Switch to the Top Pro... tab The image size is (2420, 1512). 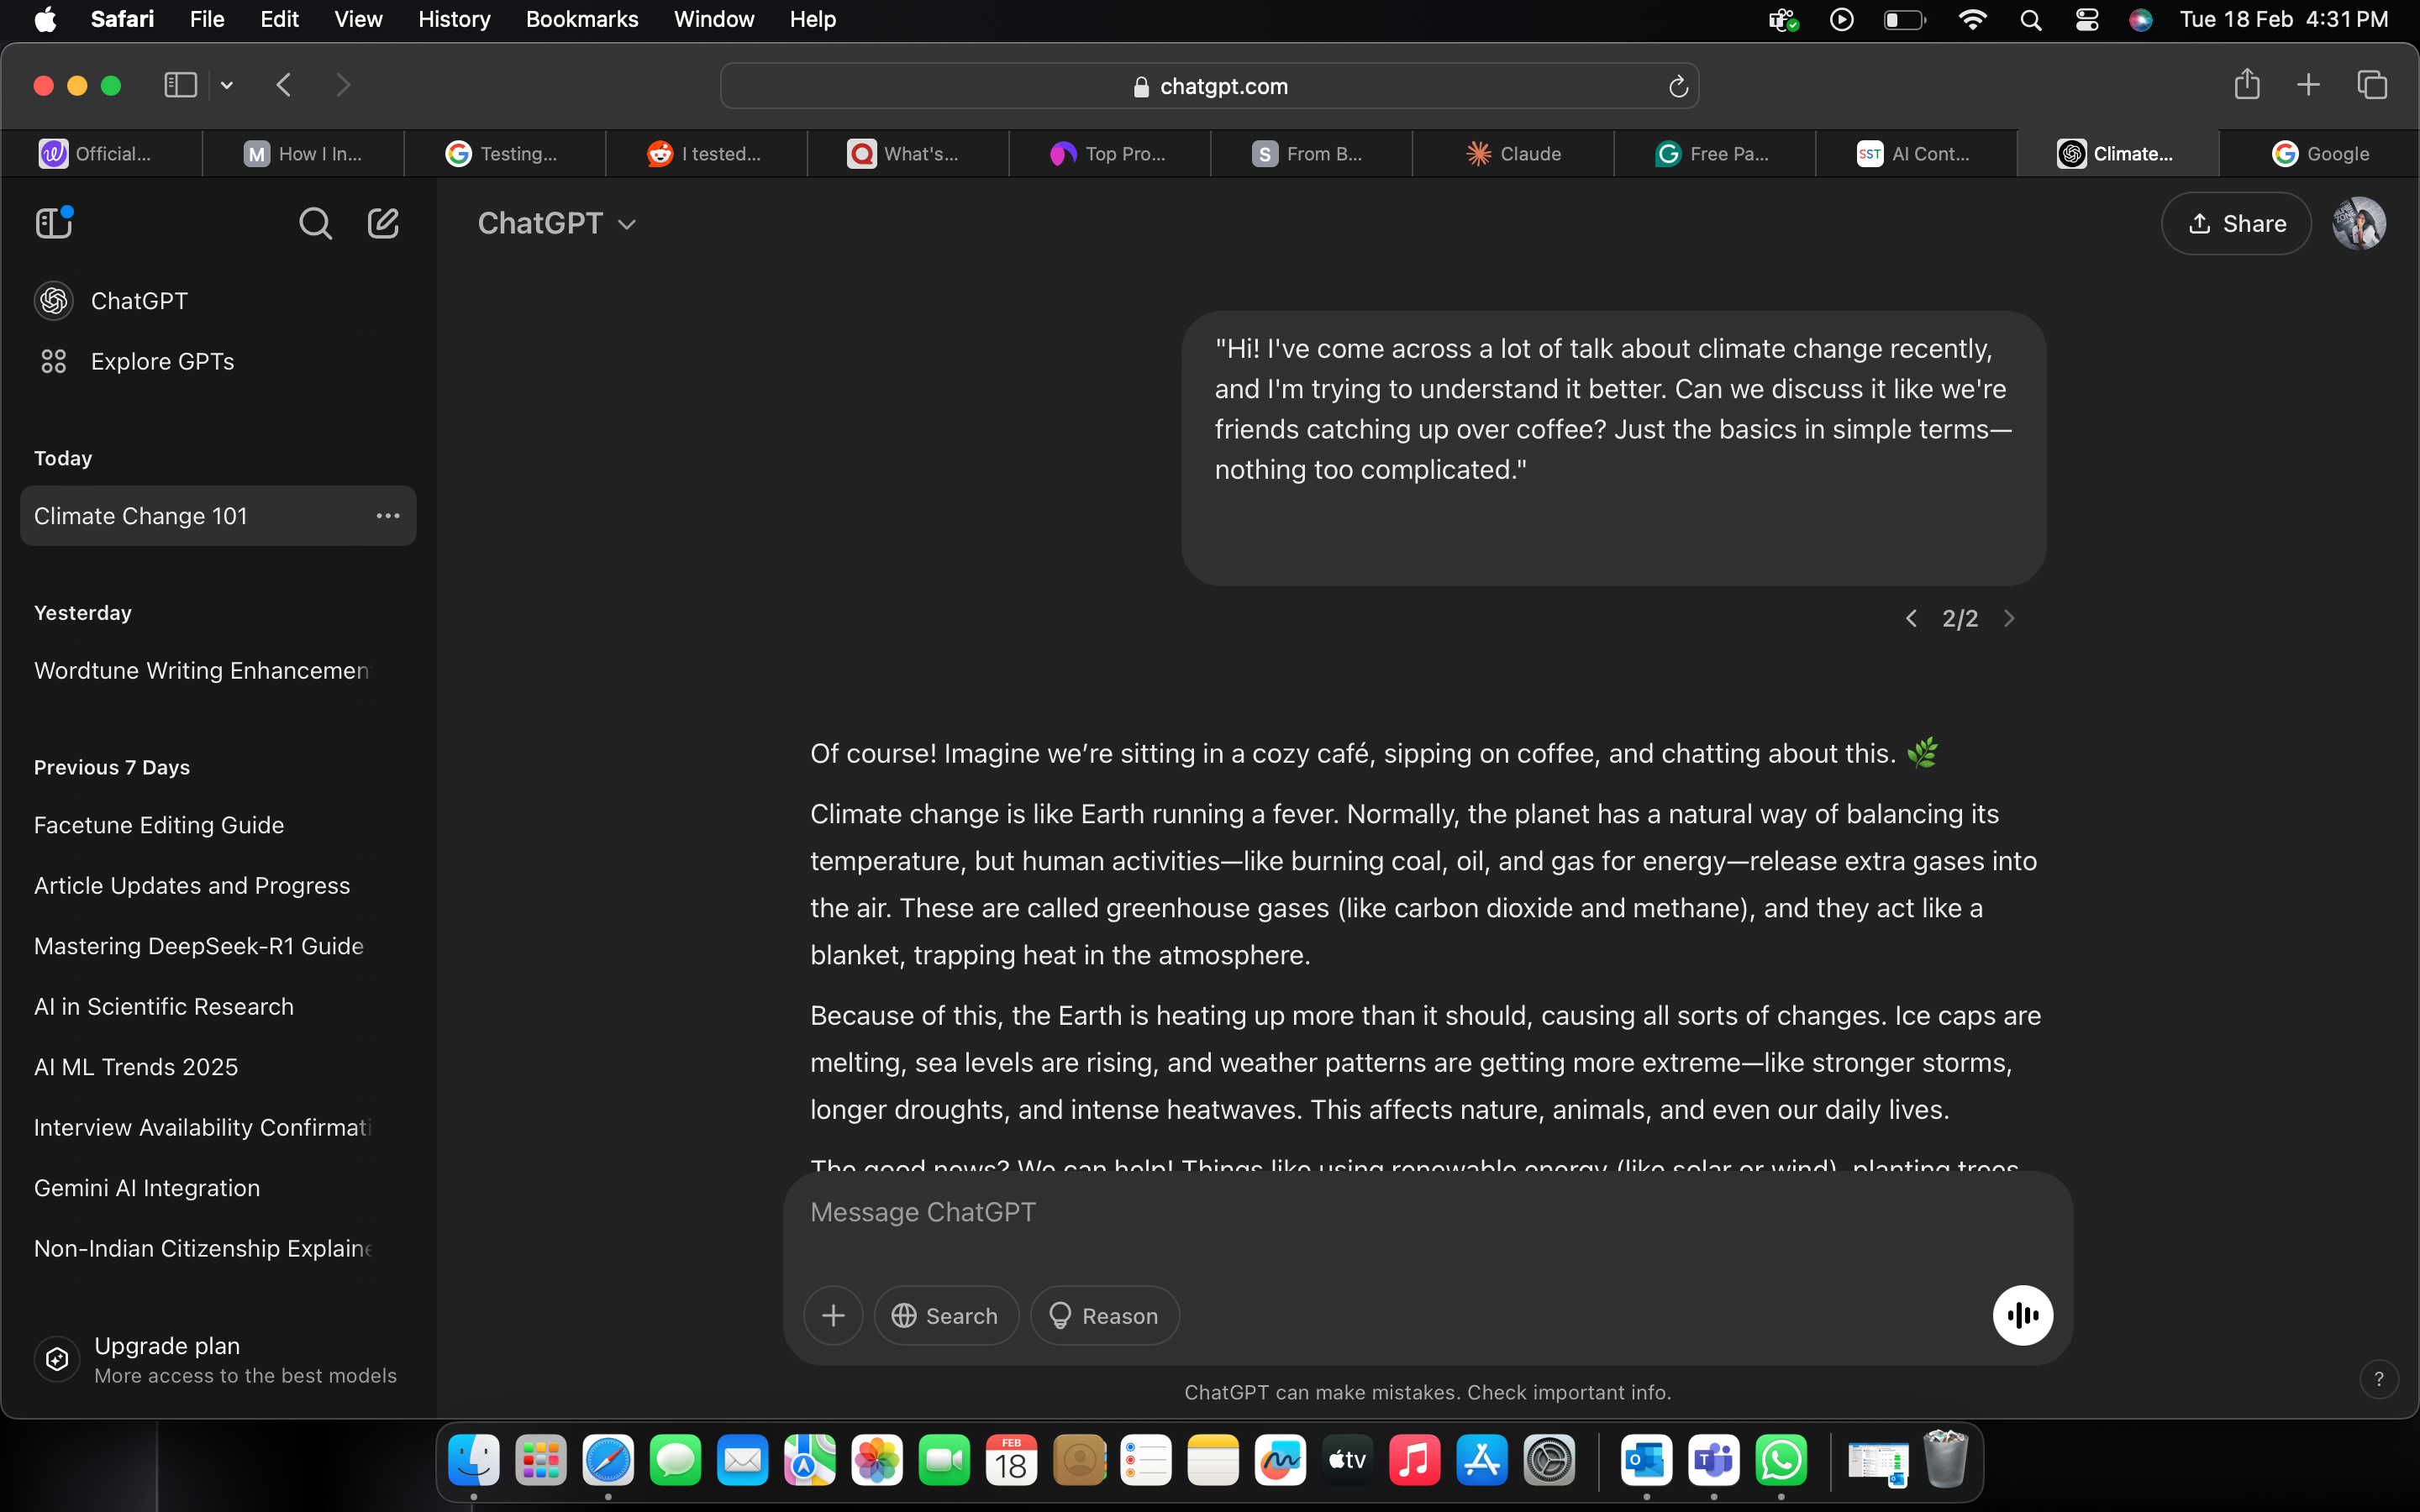(x=1109, y=154)
